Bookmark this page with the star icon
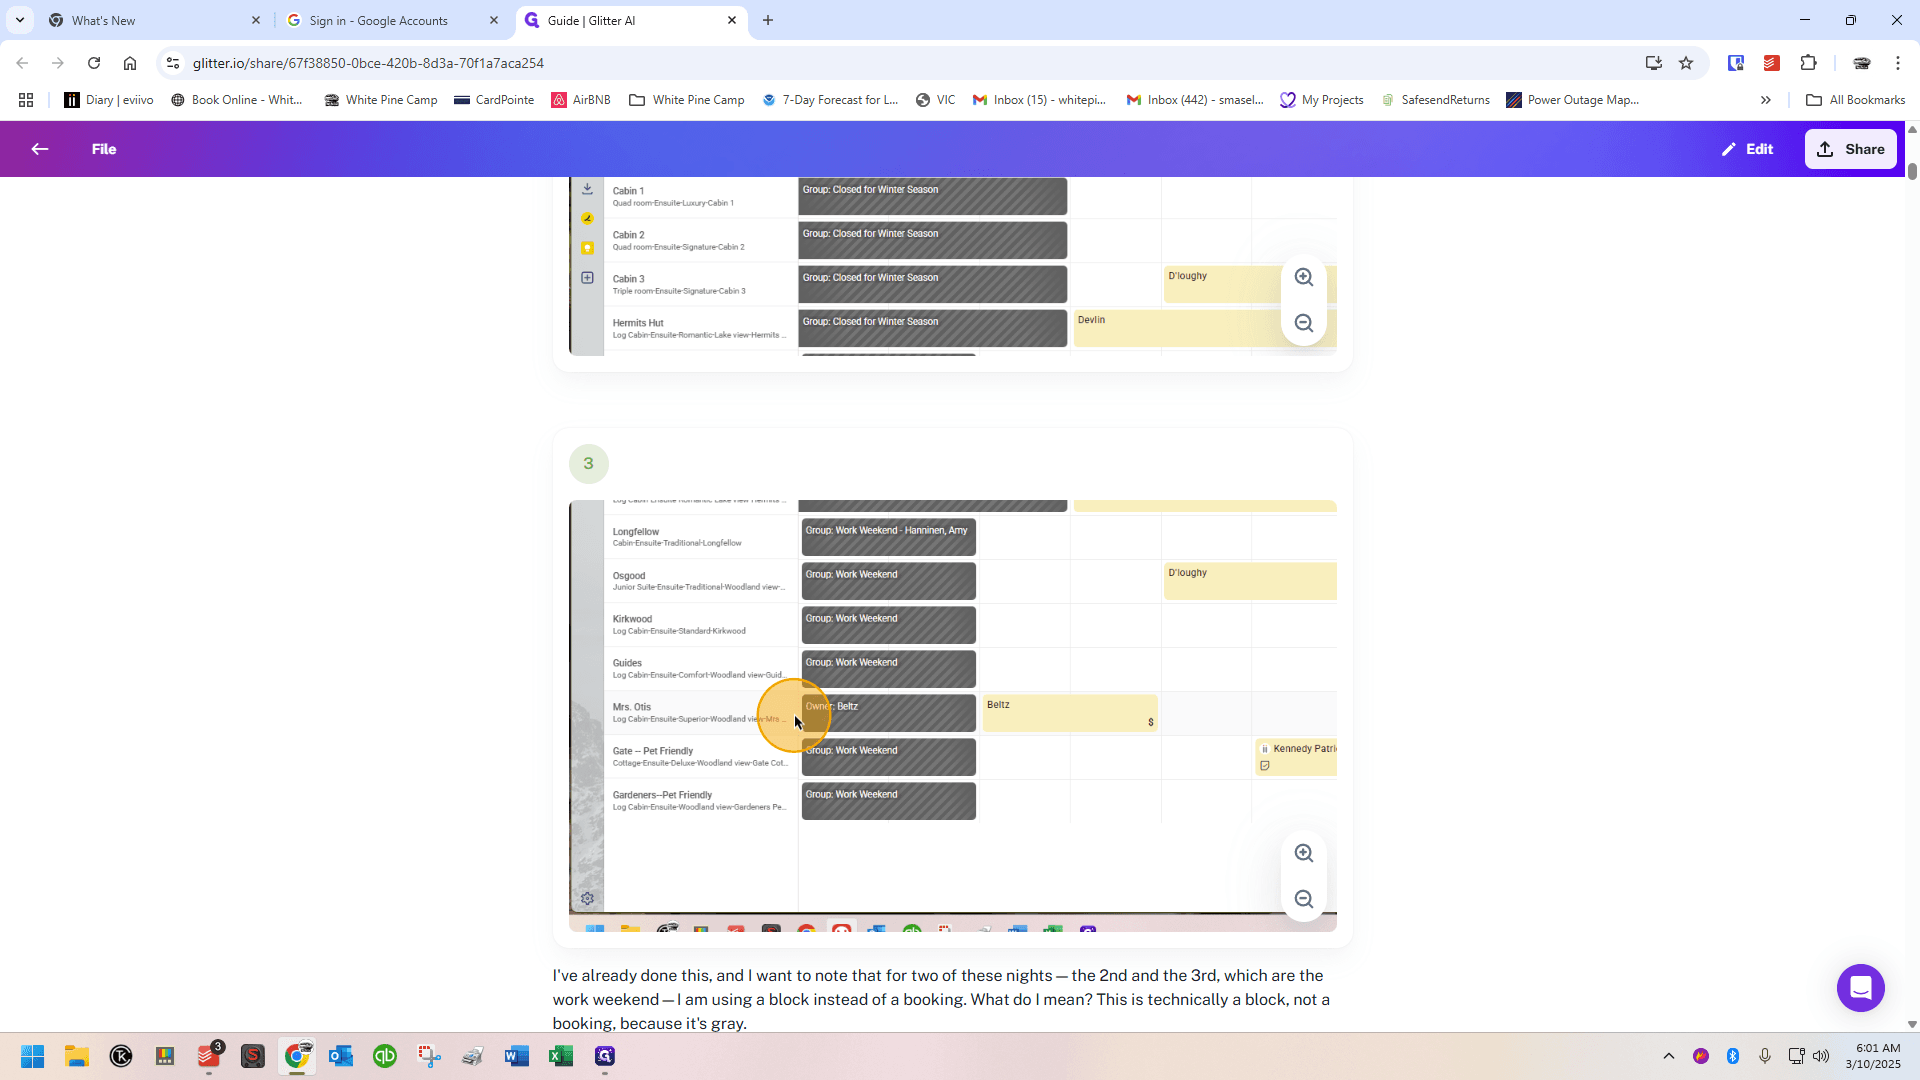 click(x=1686, y=63)
